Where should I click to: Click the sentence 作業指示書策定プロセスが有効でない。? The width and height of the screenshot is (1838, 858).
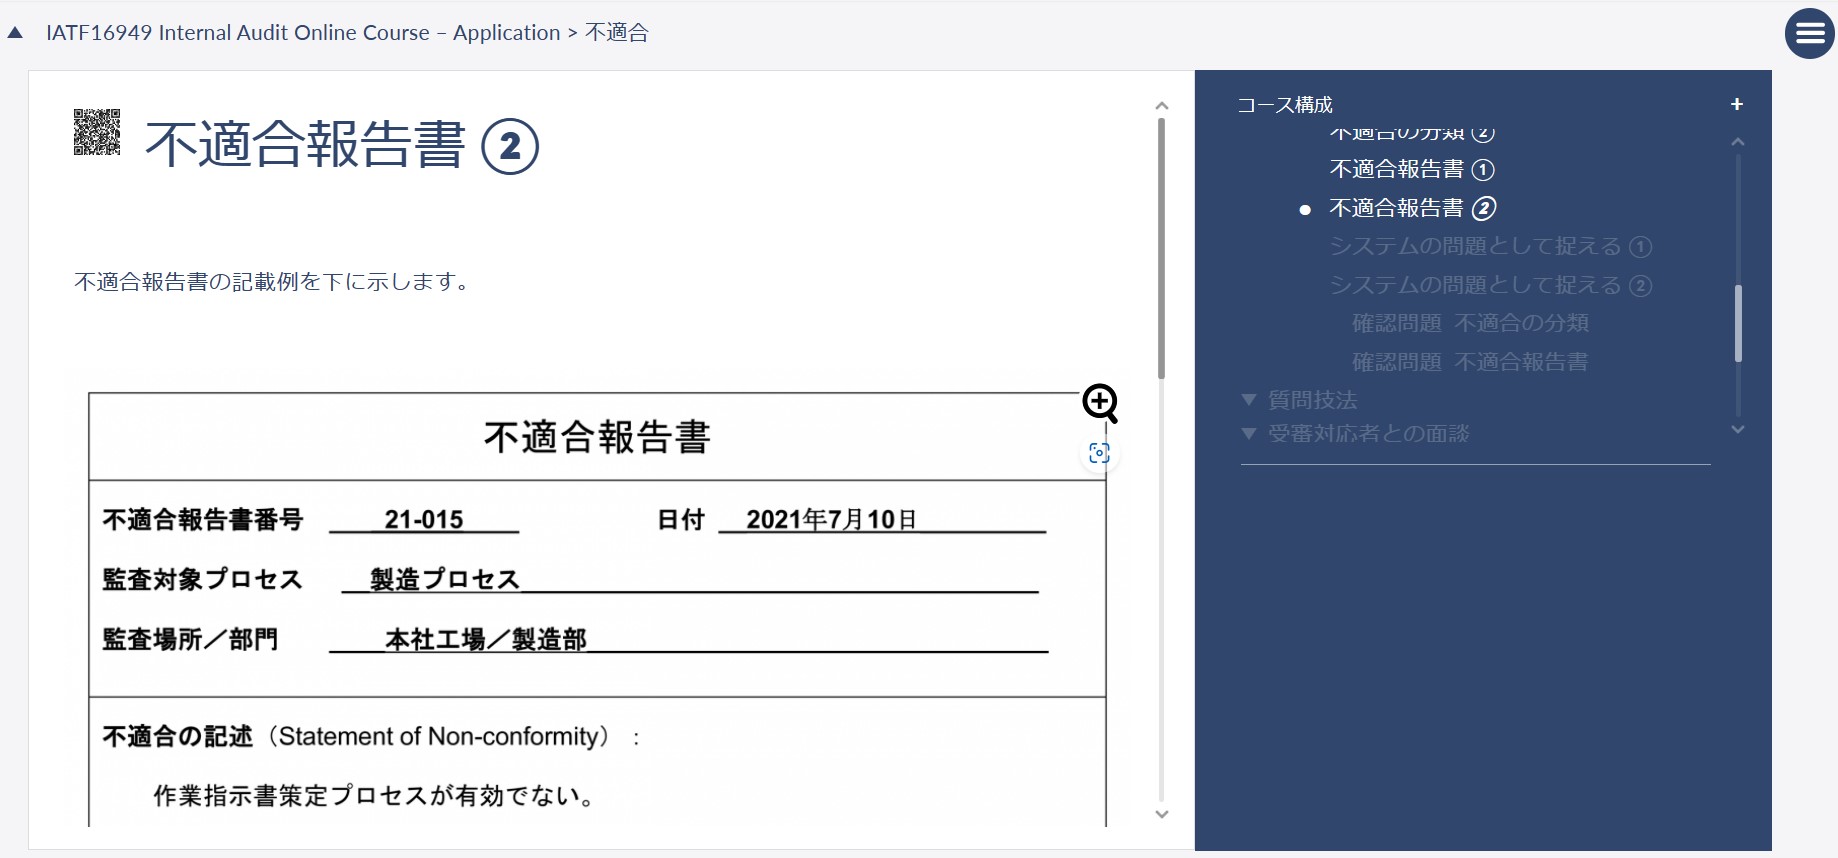[x=375, y=796]
